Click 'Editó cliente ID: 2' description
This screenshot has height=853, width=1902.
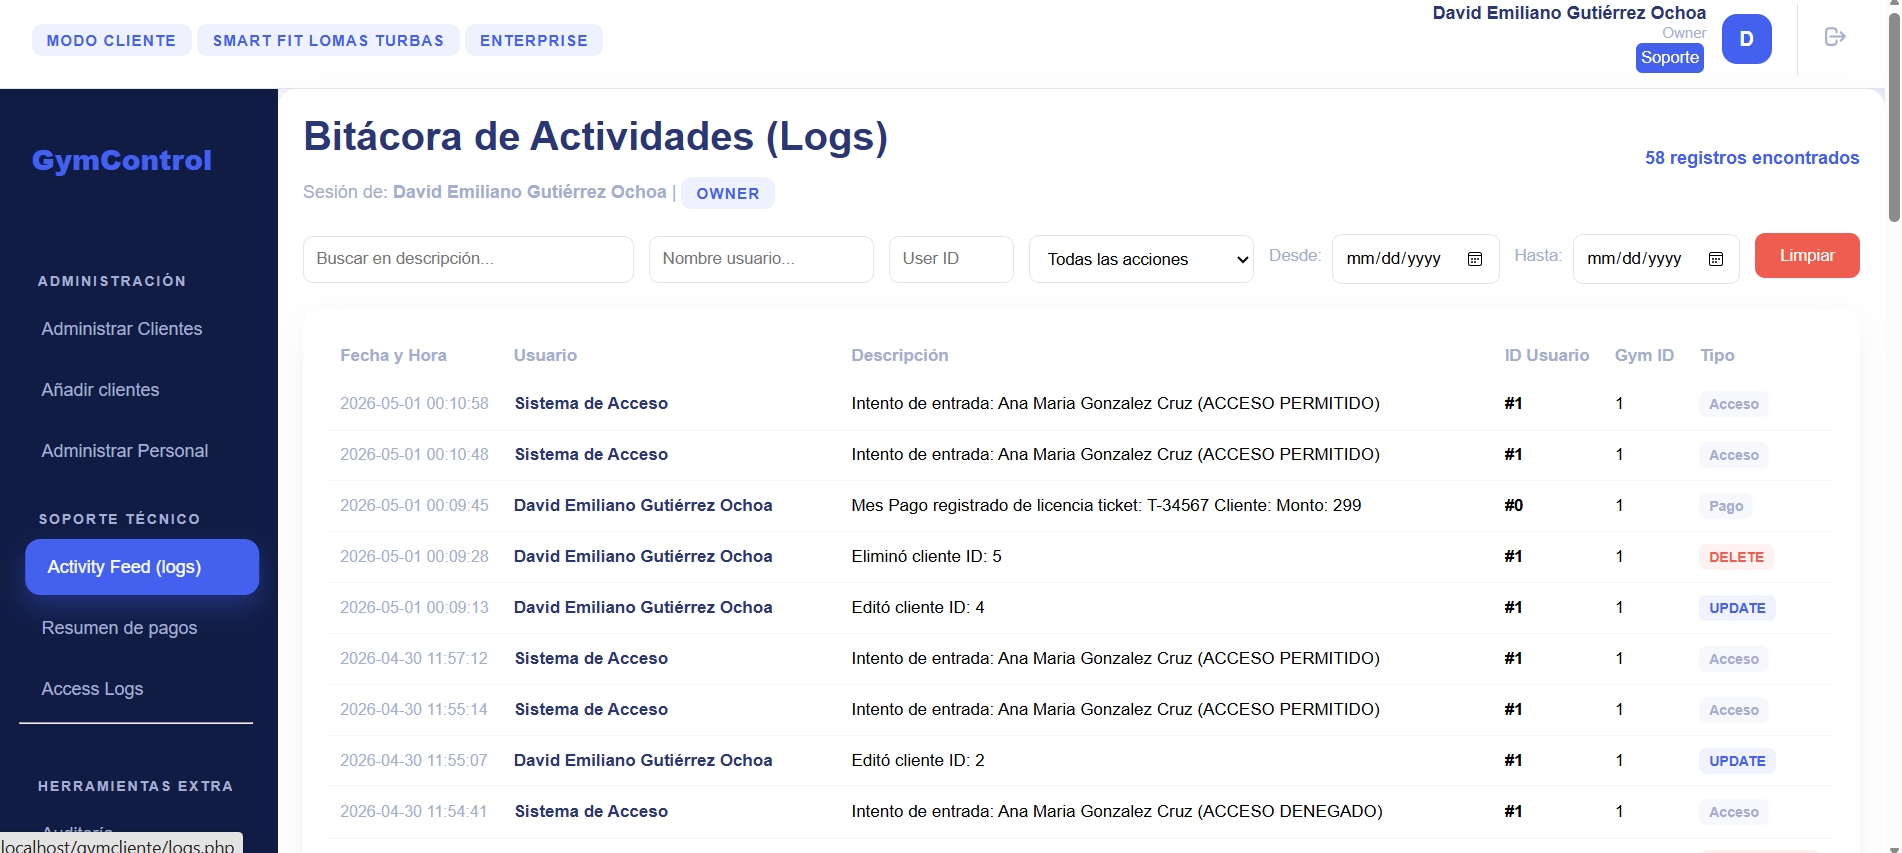click(918, 761)
